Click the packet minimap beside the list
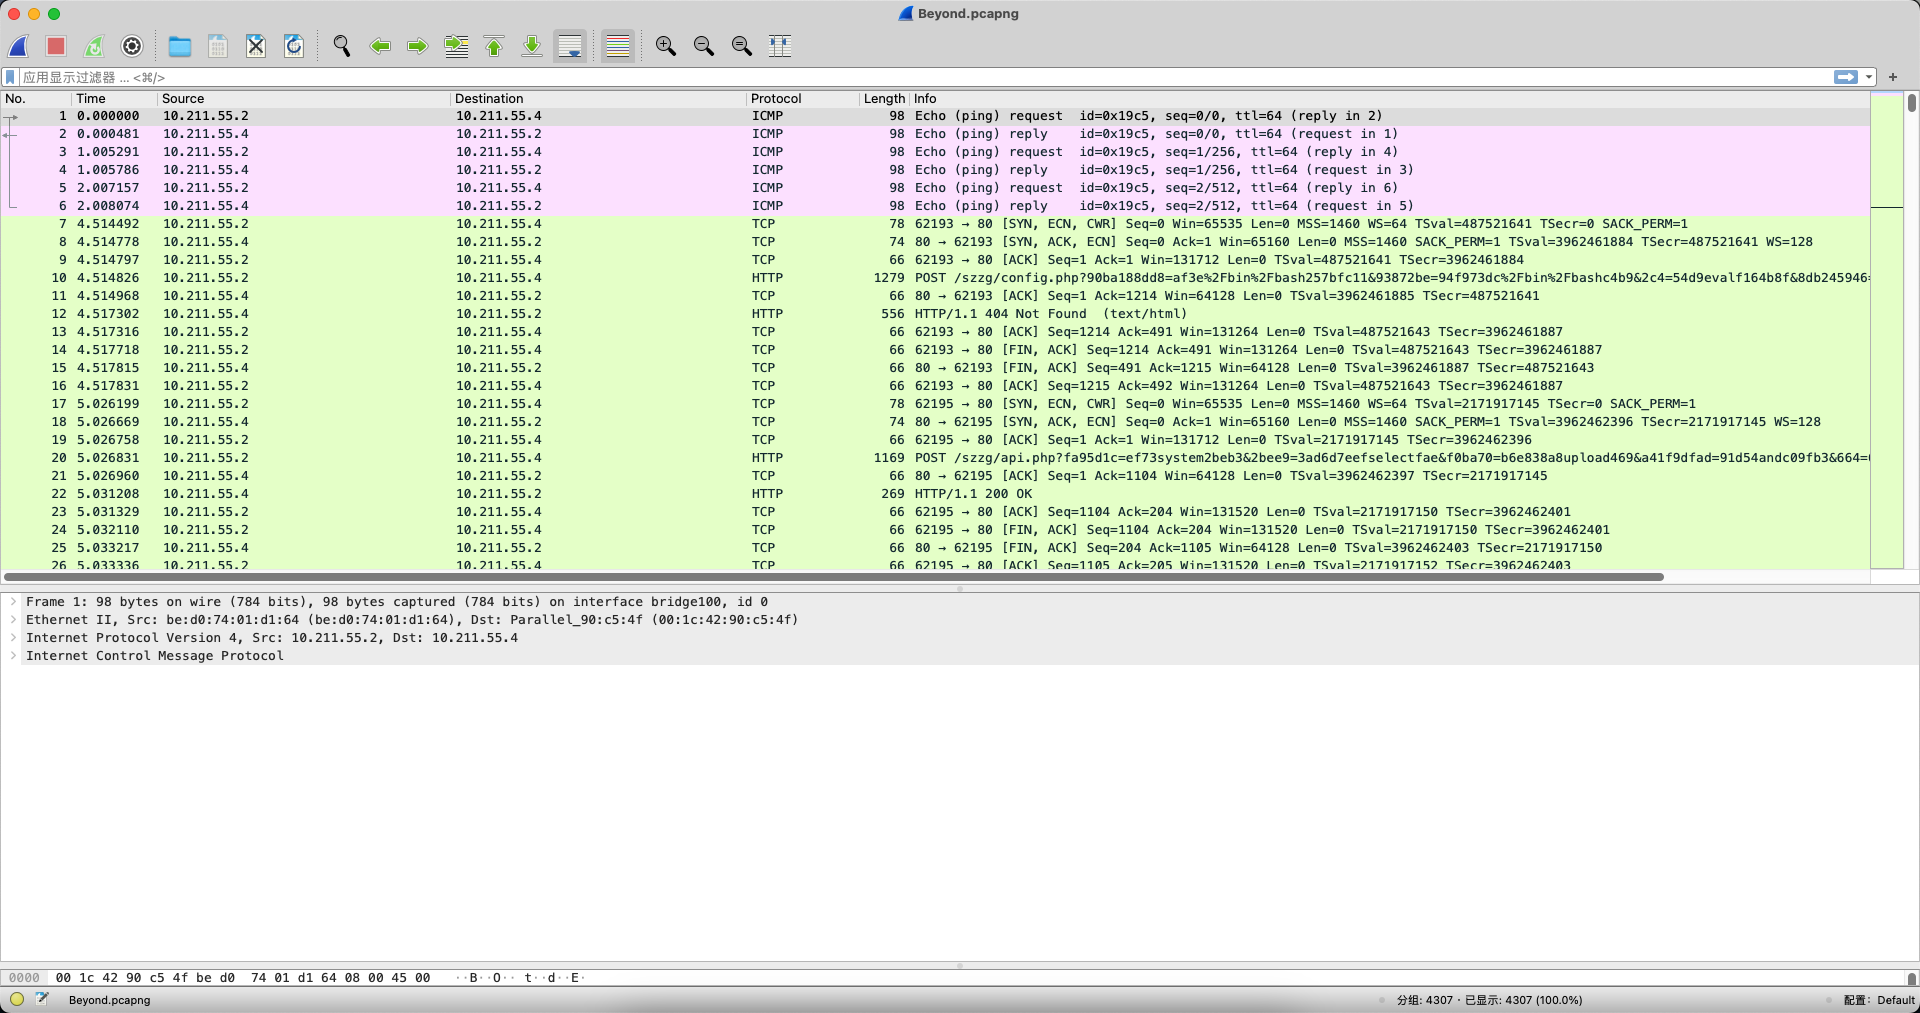This screenshot has width=1920, height=1013. (1886, 330)
